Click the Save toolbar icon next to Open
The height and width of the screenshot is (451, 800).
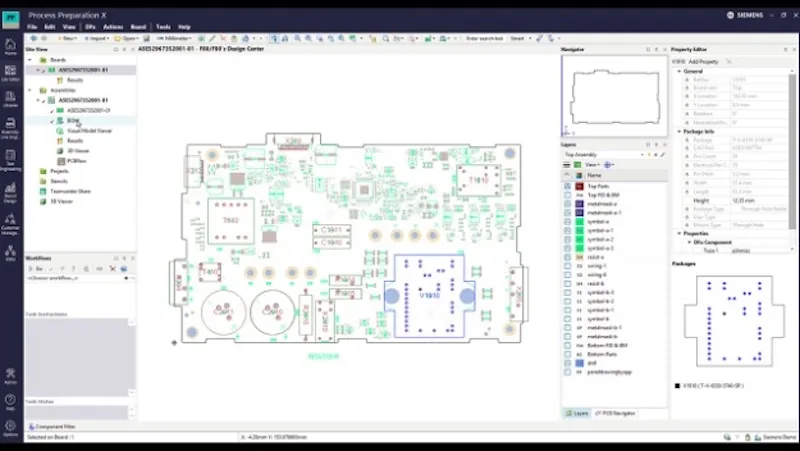pyautogui.click(x=146, y=38)
